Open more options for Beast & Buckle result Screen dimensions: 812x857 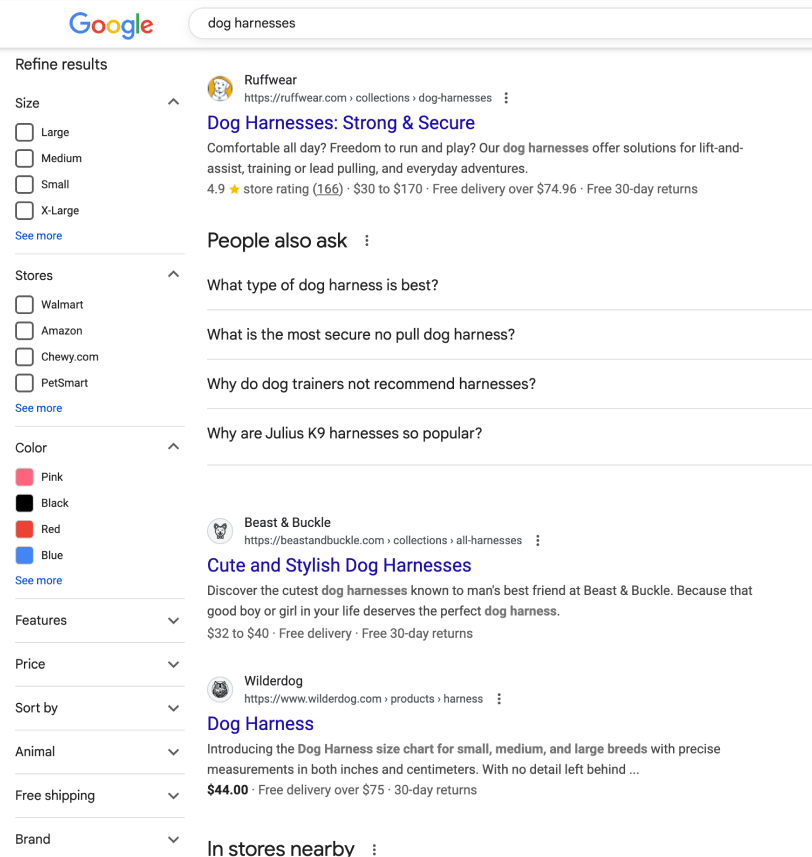point(538,541)
